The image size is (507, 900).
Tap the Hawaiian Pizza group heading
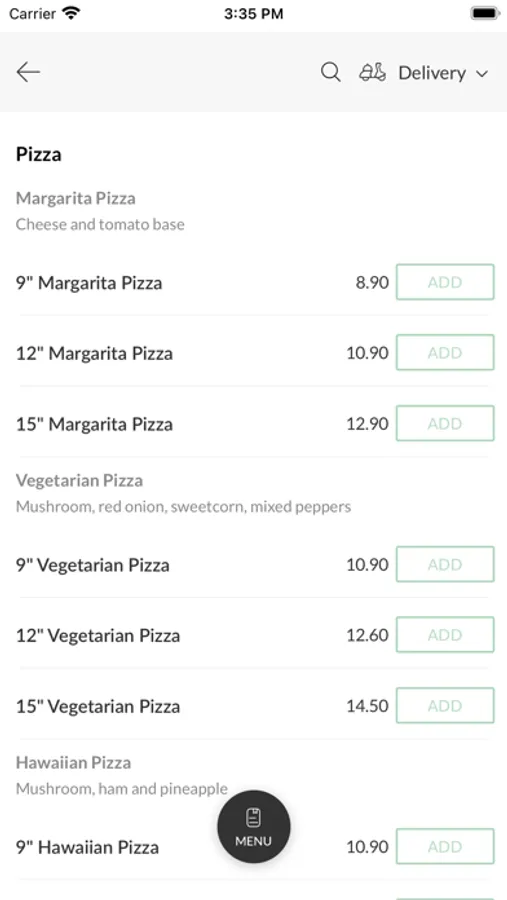pos(73,763)
